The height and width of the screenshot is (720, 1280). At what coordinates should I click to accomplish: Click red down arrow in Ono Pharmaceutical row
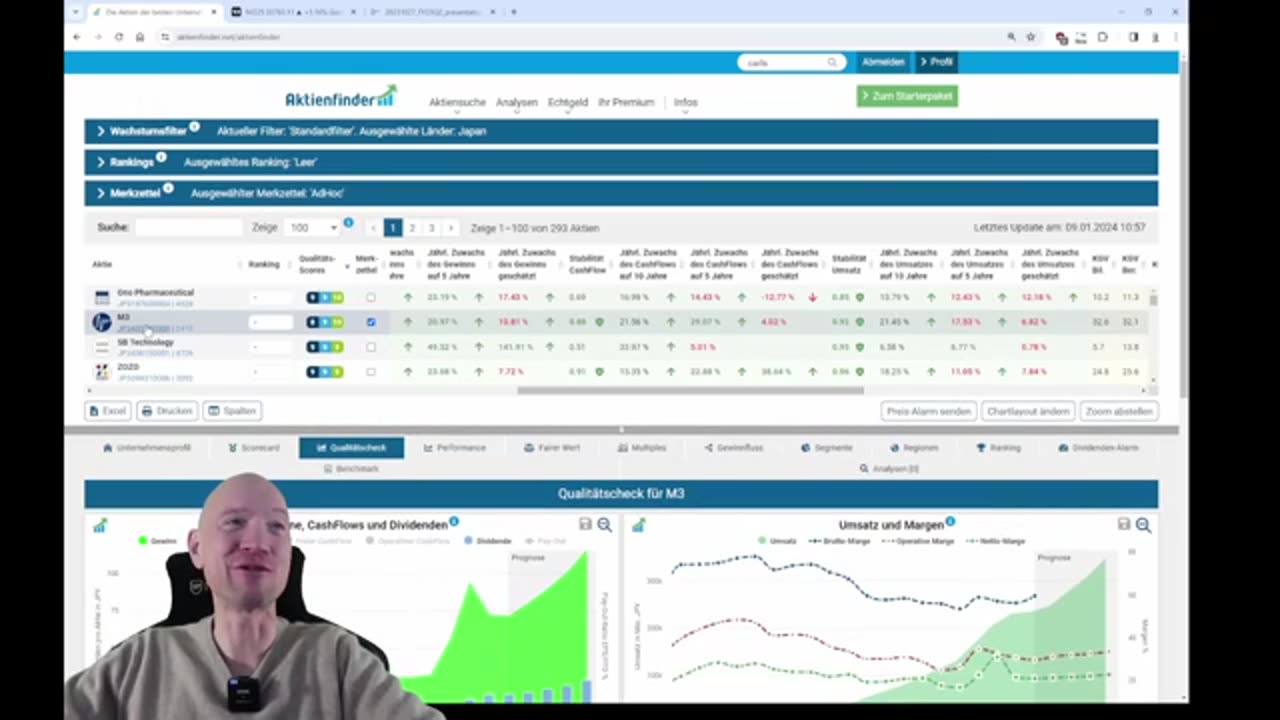pos(813,297)
